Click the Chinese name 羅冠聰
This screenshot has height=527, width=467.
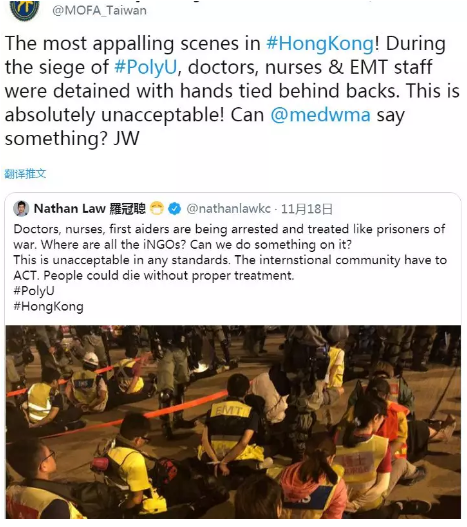click(128, 209)
